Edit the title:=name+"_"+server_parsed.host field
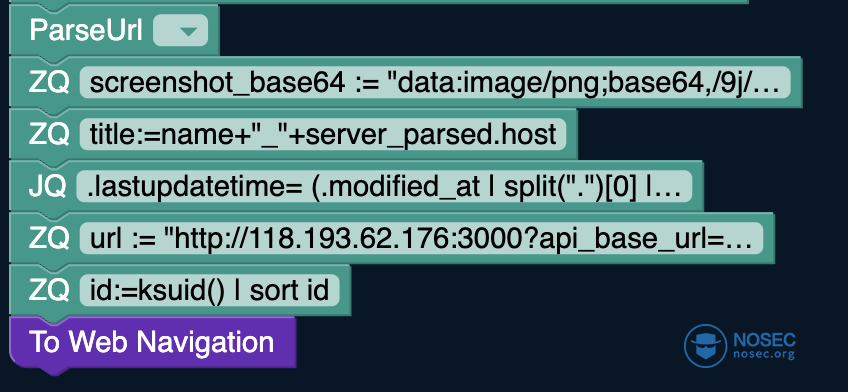Screen dimensions: 848x392 click(323, 134)
